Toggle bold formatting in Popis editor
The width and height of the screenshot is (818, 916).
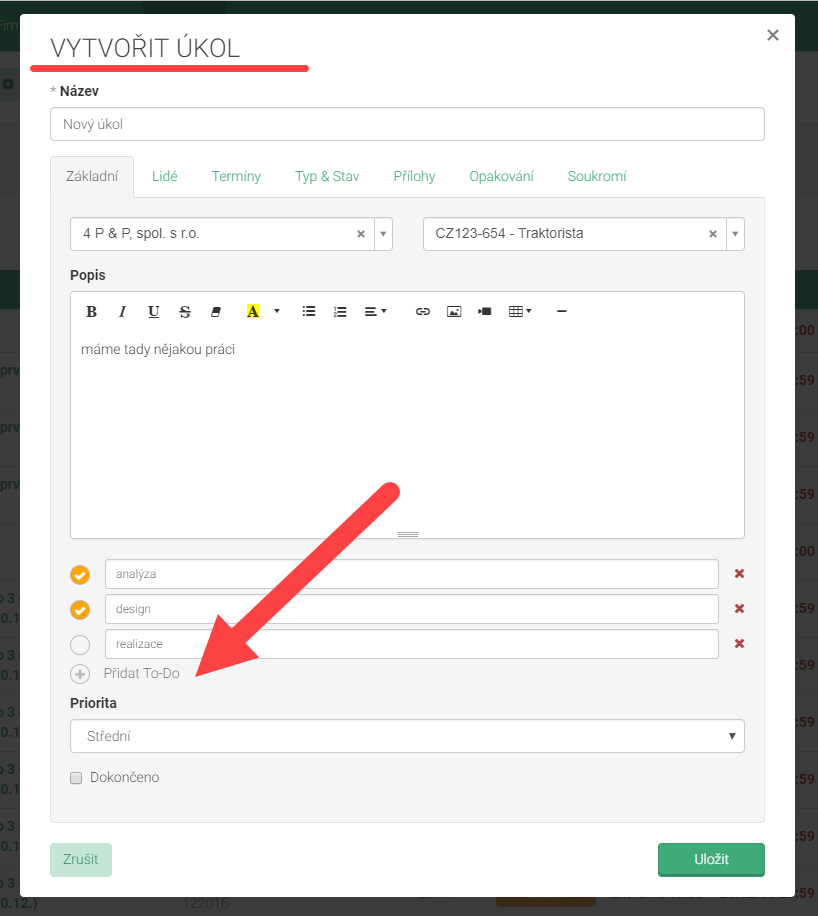pos(92,312)
